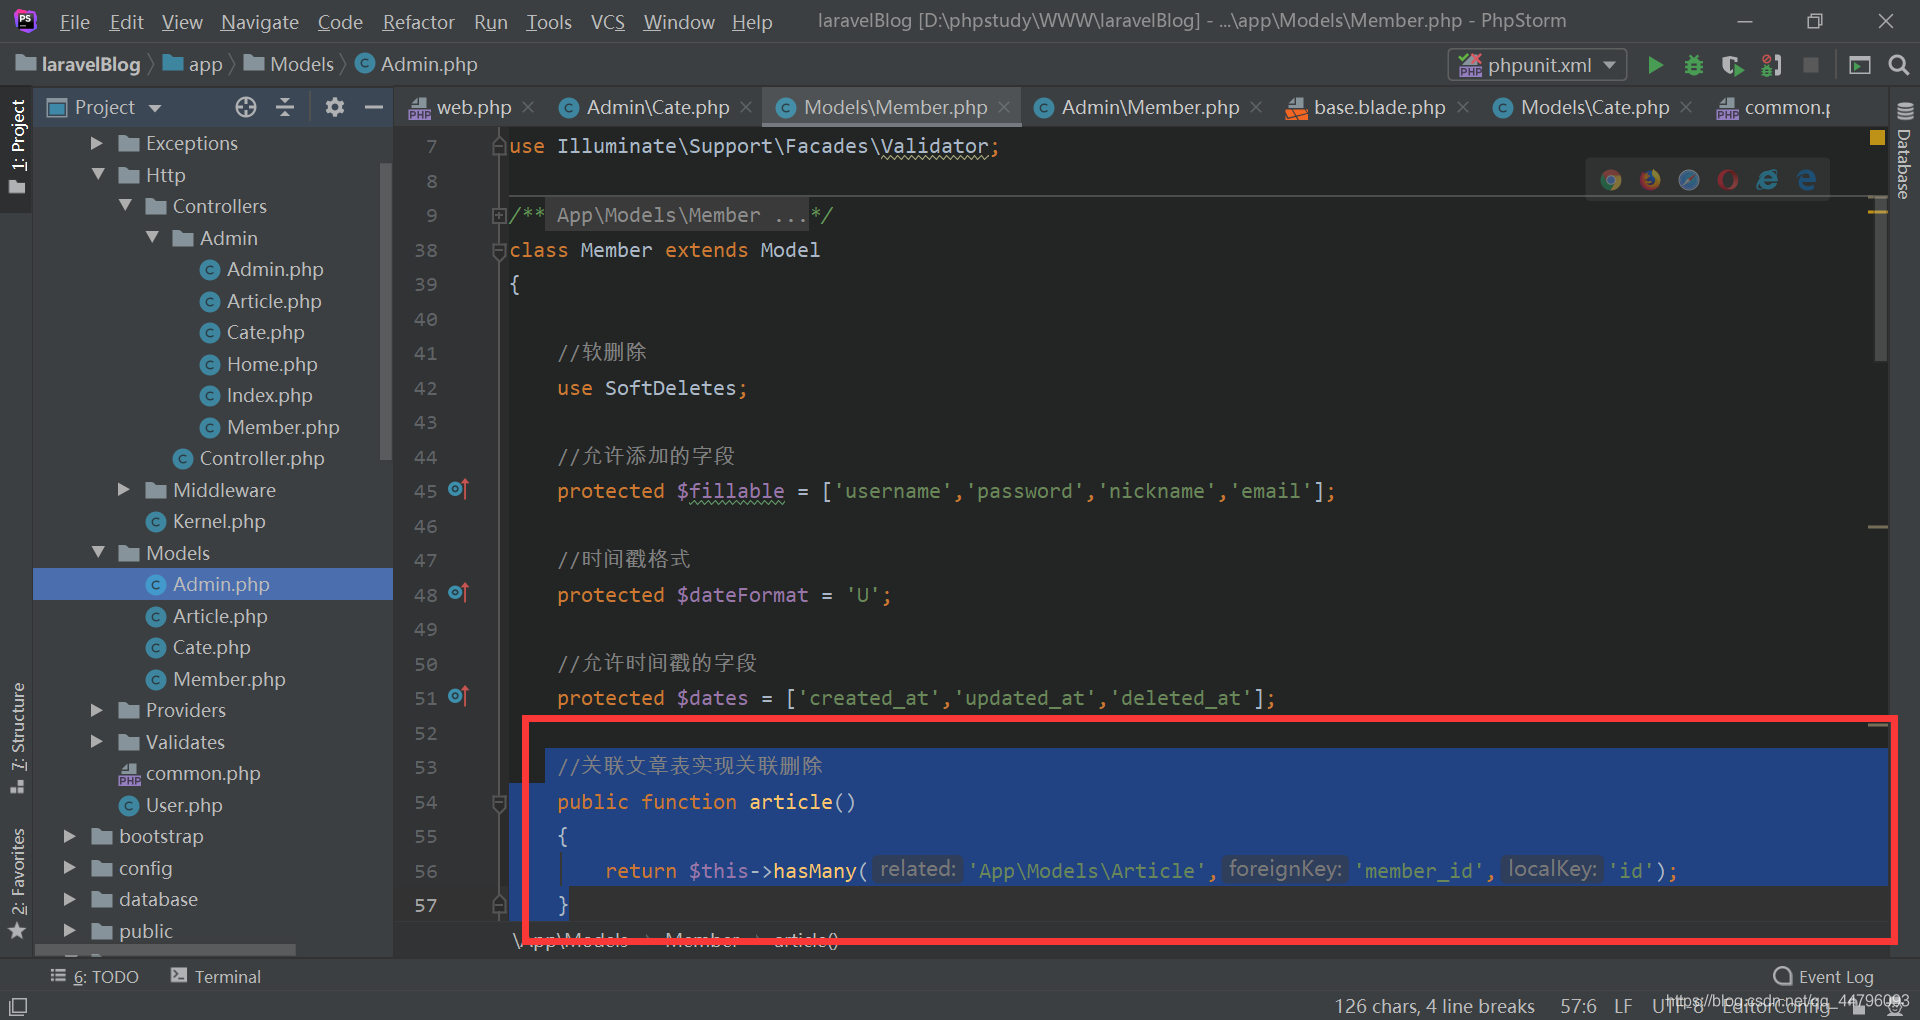Click override gutter icon on line 45

pyautogui.click(x=458, y=489)
